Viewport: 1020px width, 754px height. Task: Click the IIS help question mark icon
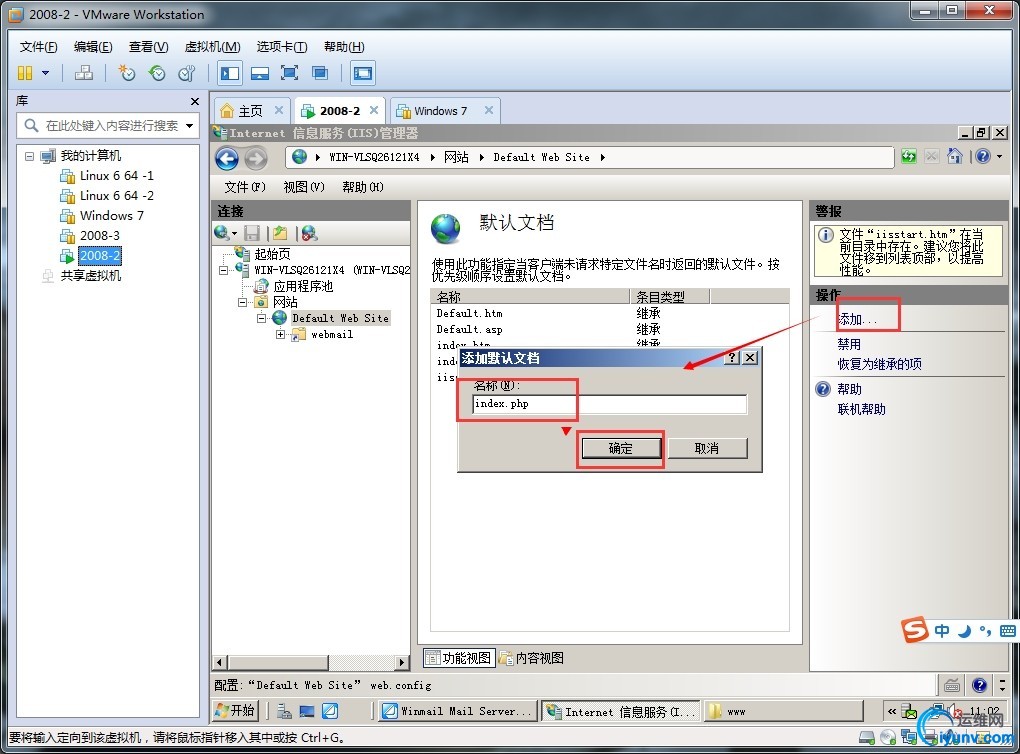983,156
